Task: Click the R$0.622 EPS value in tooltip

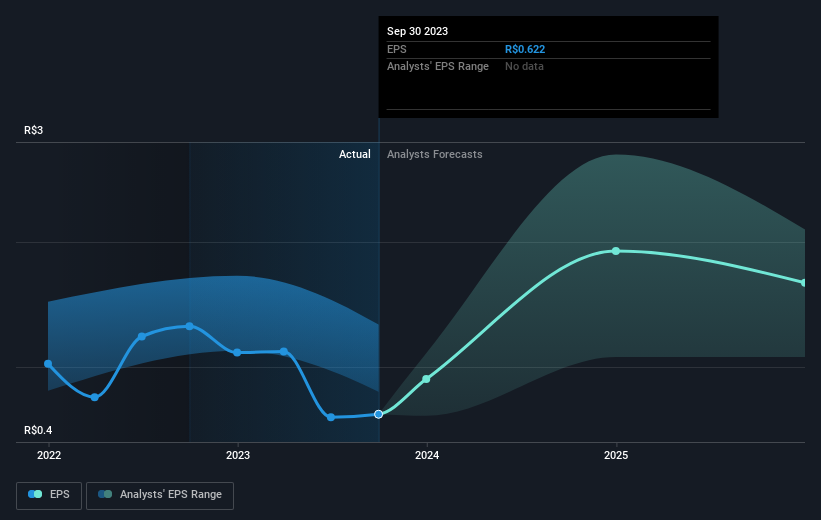Action: point(525,49)
